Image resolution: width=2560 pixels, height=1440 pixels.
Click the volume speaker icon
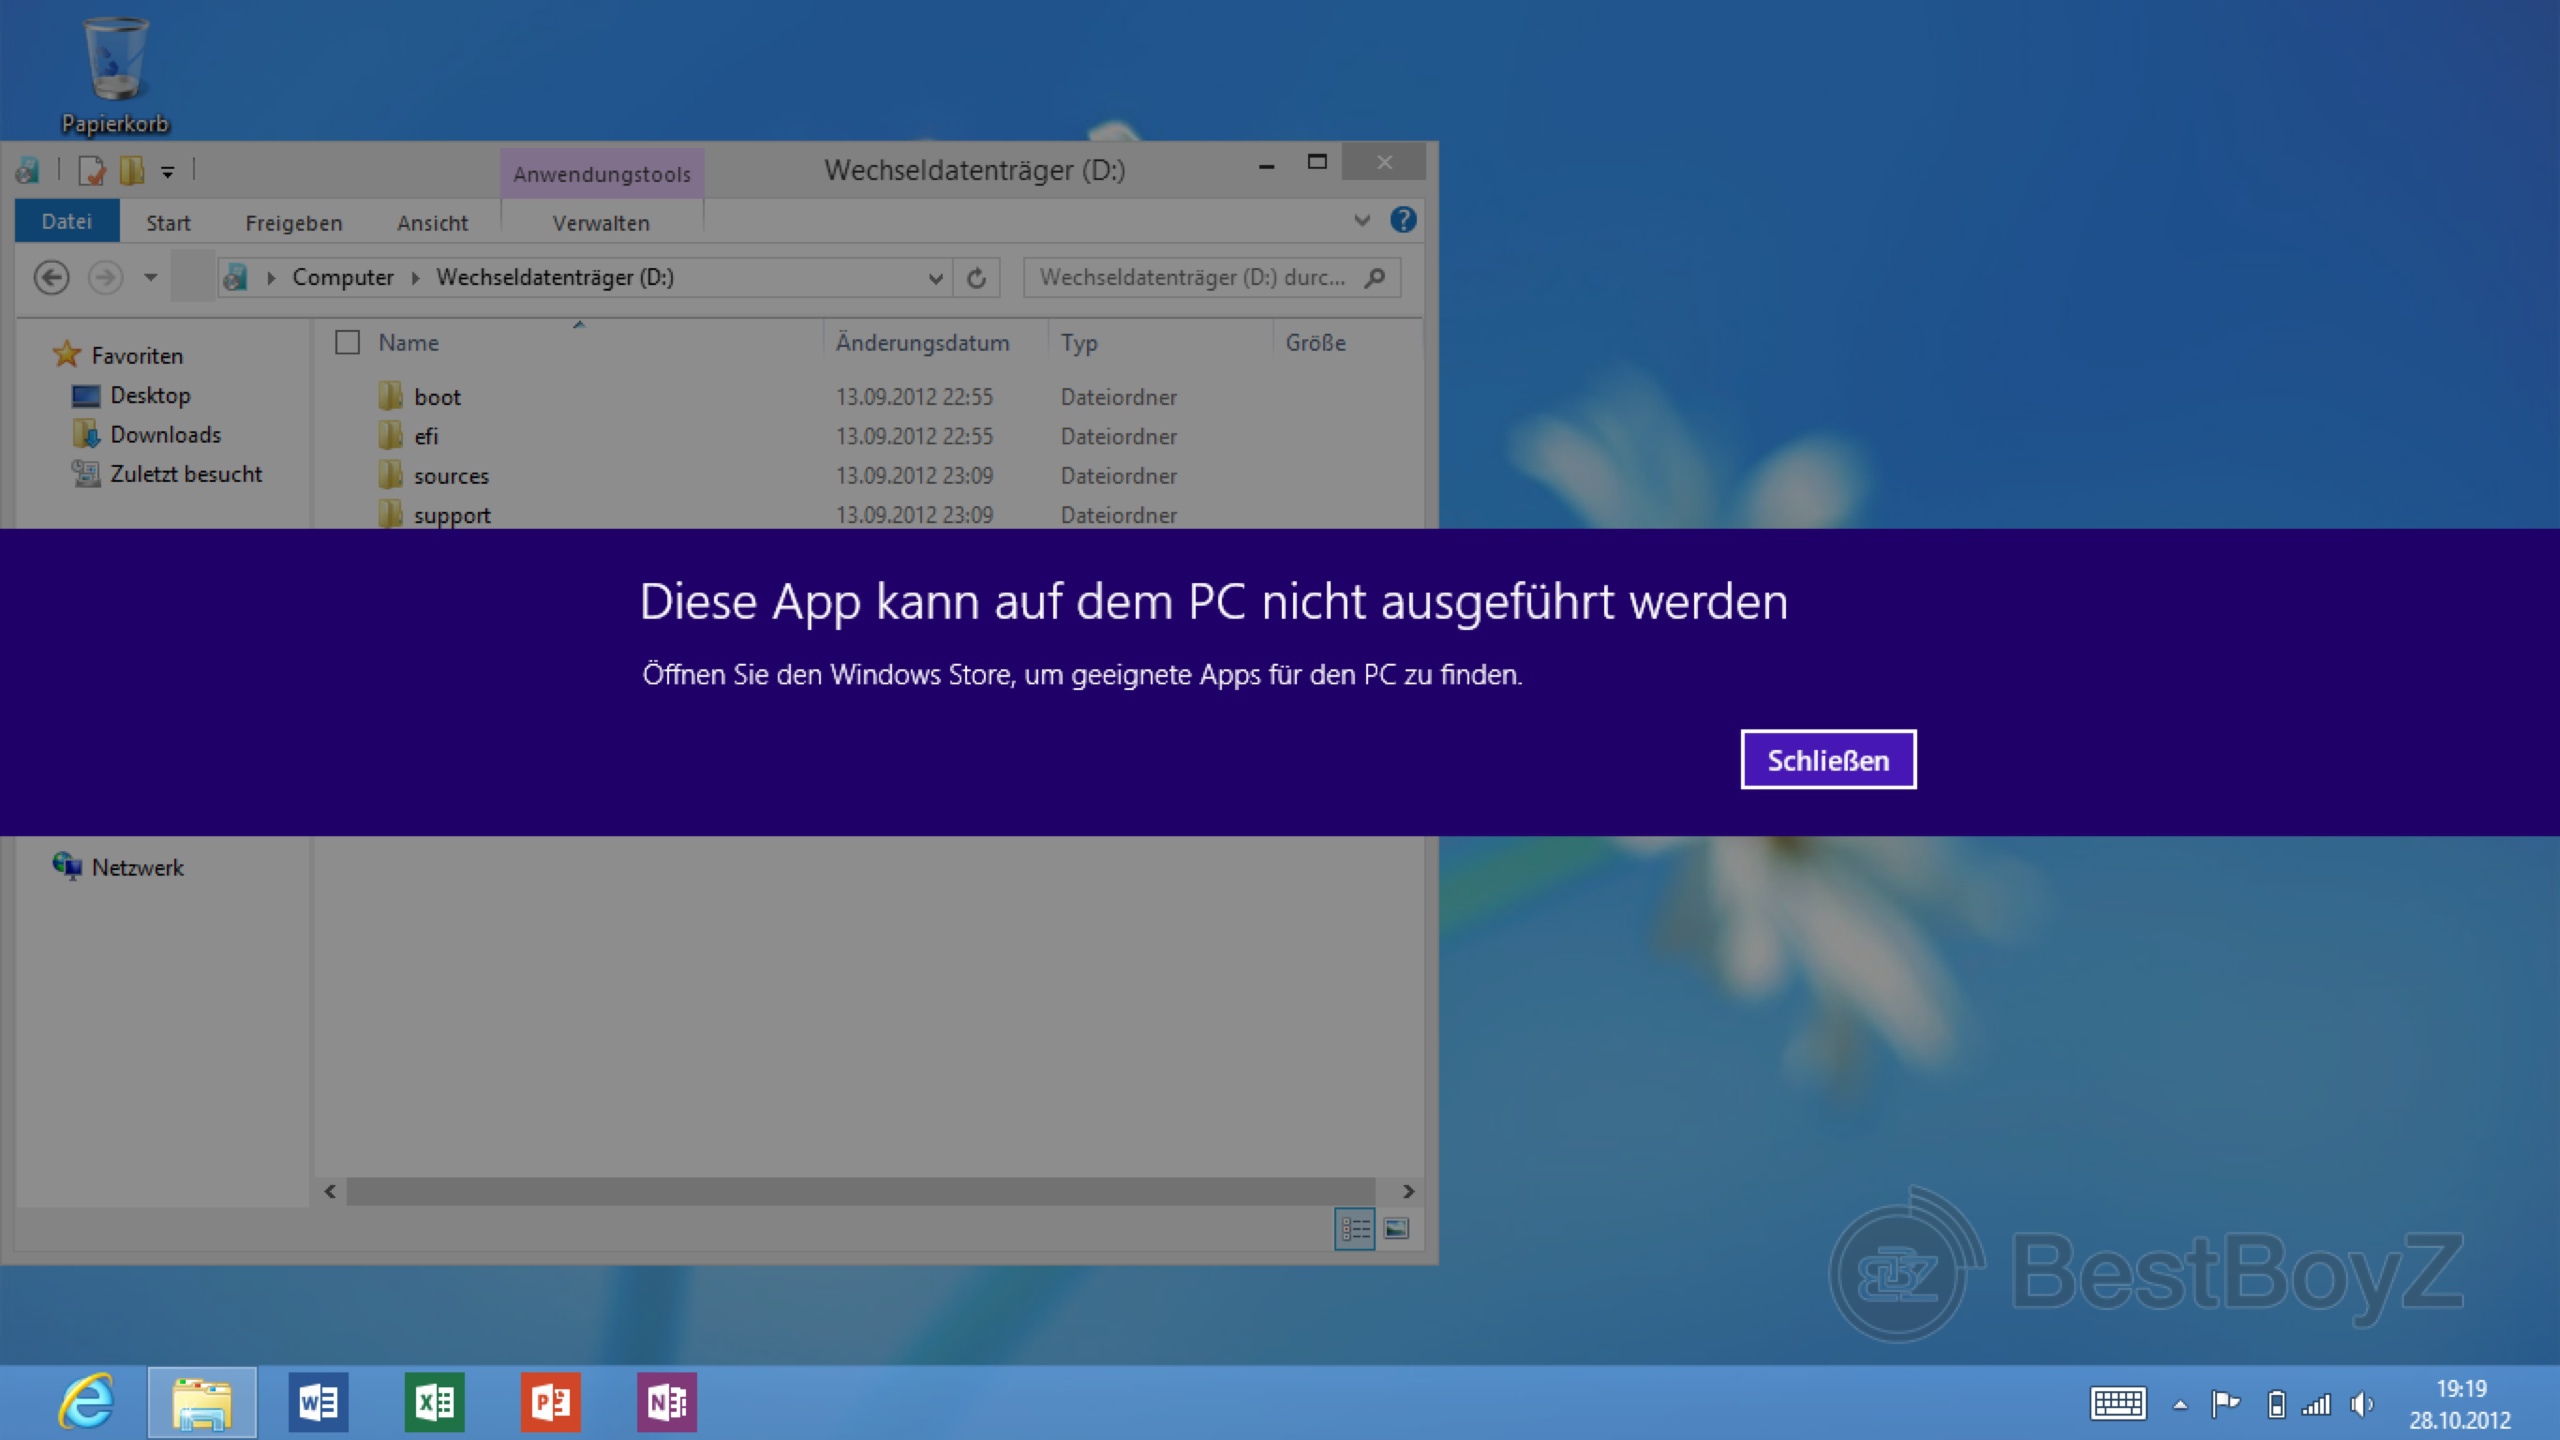2362,1404
